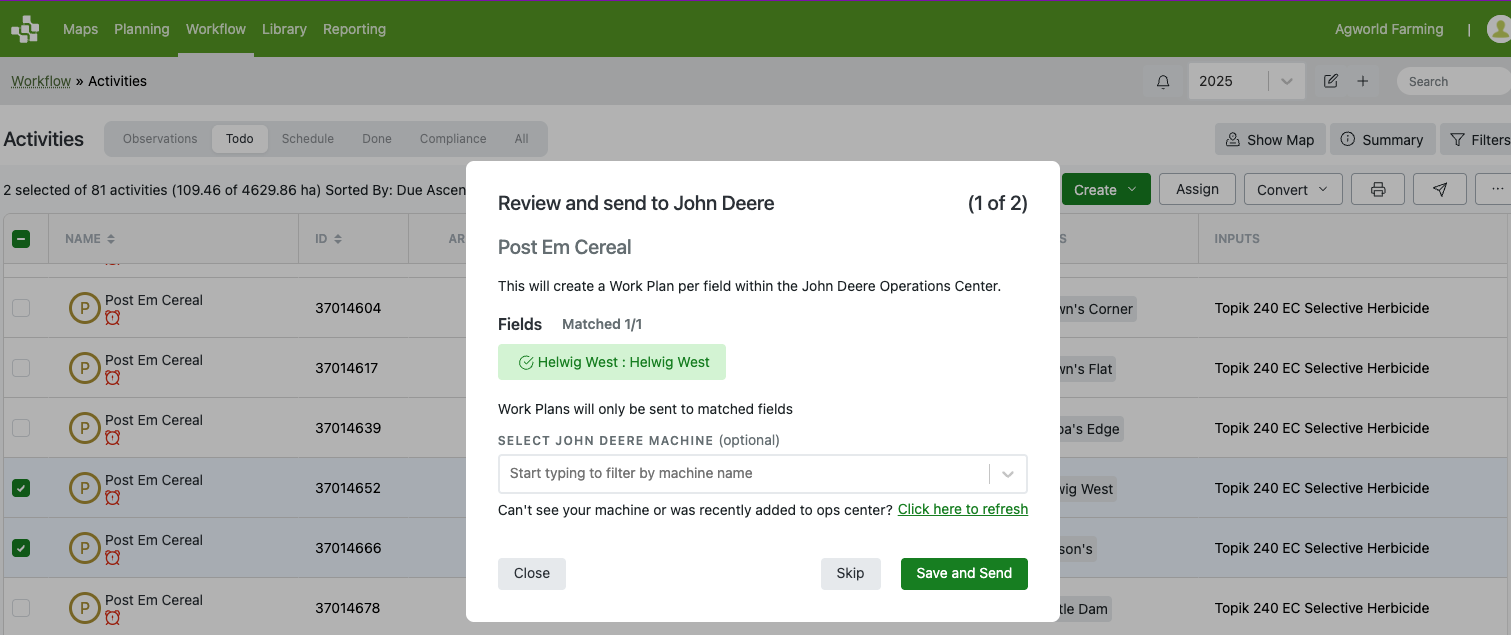This screenshot has height=635, width=1511.
Task: Click the Agworld logo icon
Action: (25, 29)
